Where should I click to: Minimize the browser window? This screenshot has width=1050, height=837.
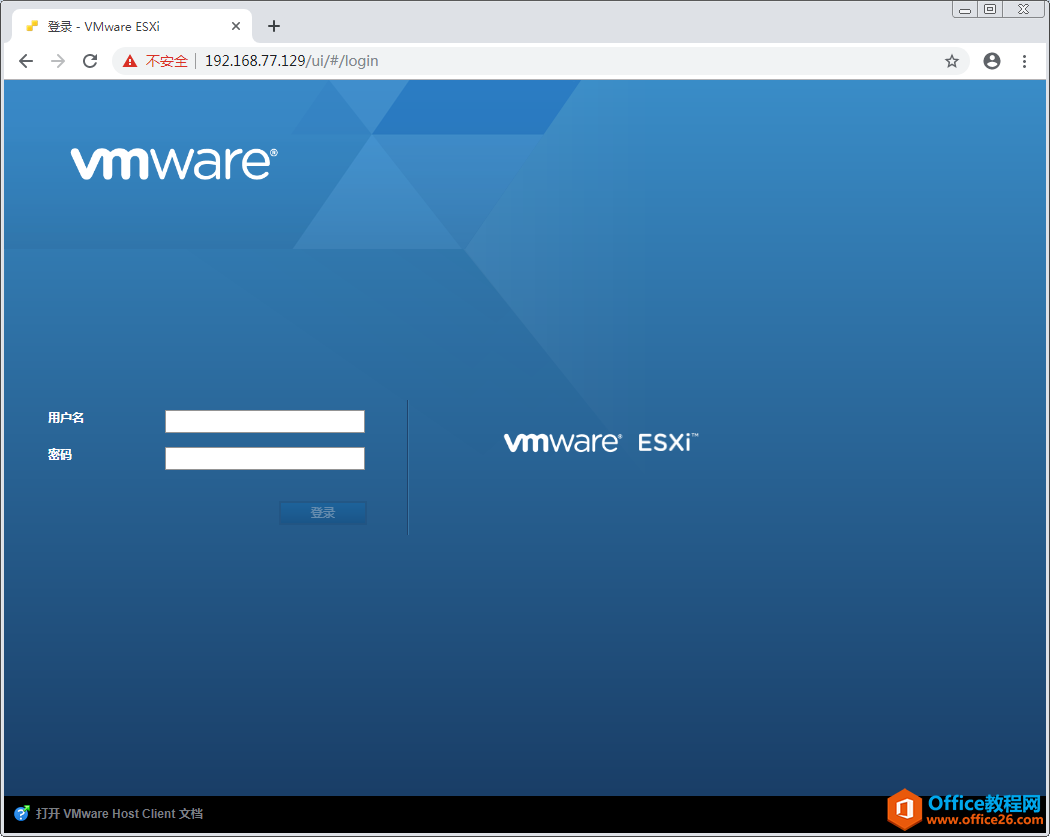(x=964, y=9)
